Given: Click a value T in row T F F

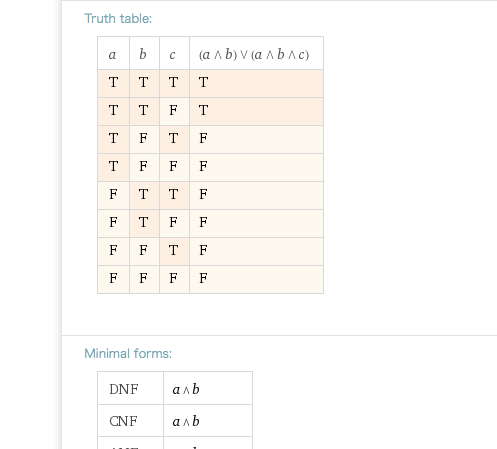Looking at the screenshot, I should pos(113,166).
